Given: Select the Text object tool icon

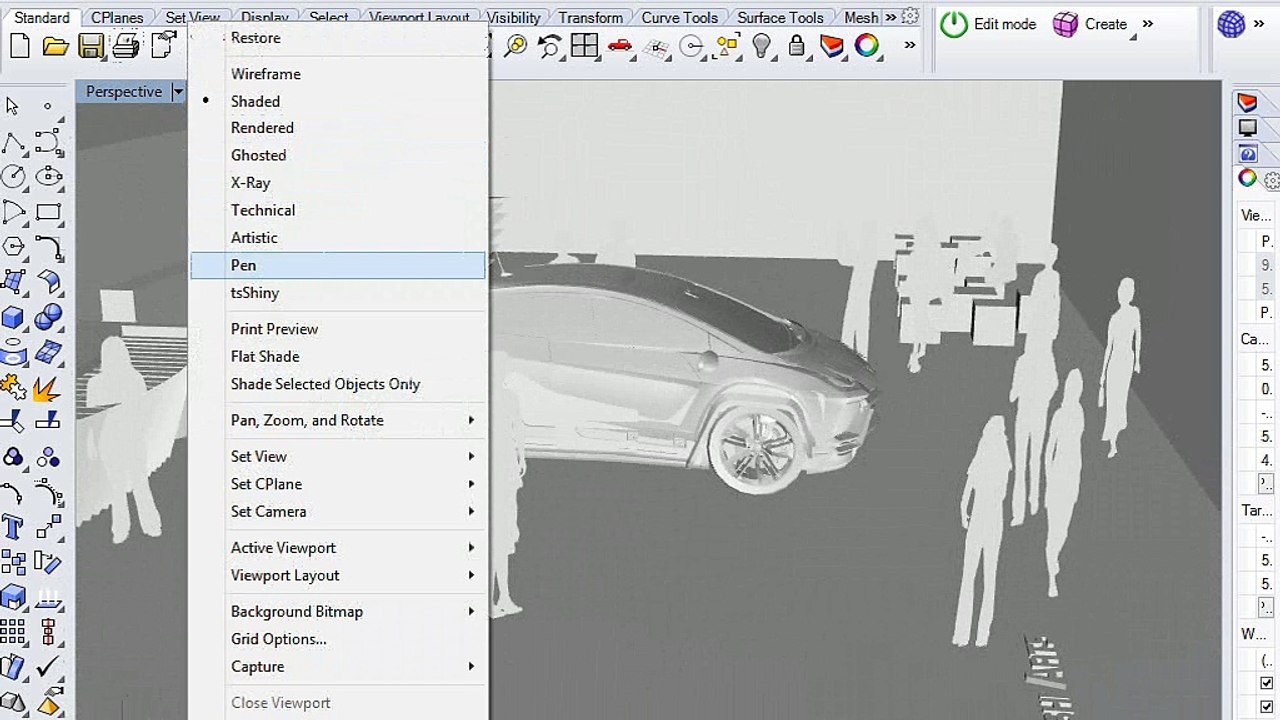Looking at the screenshot, I should pos(13,527).
